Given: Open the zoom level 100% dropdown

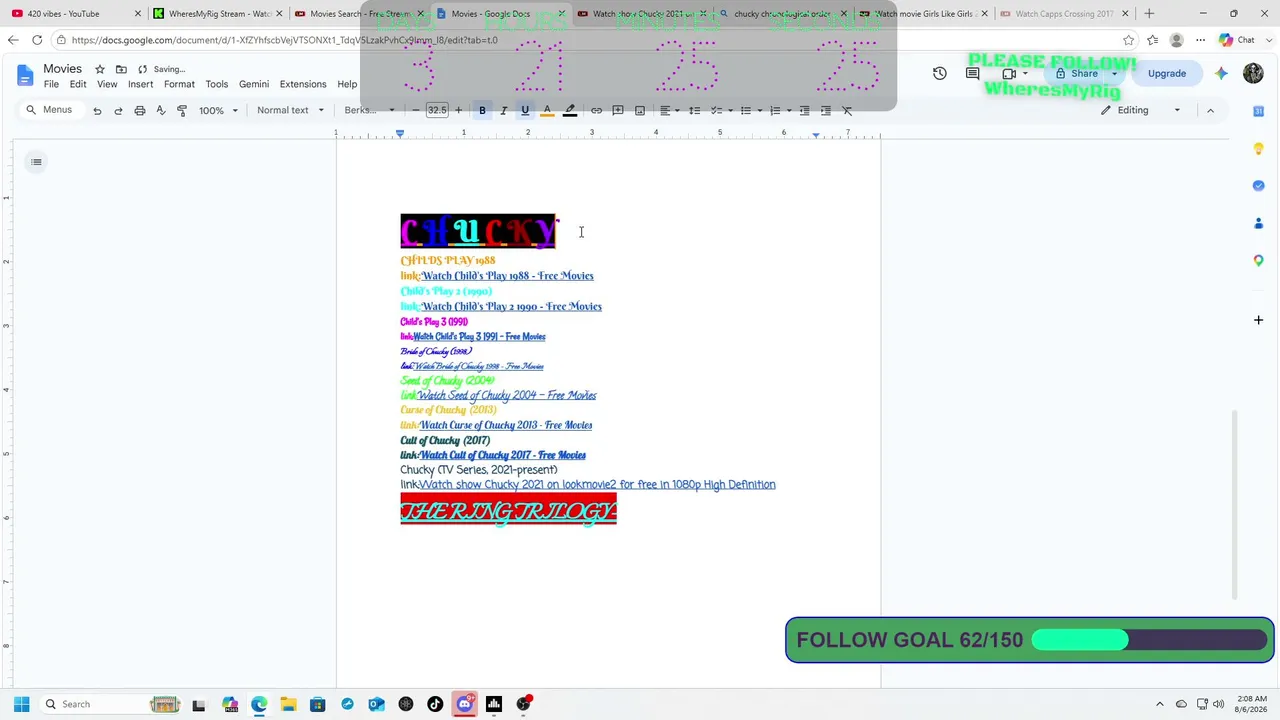Looking at the screenshot, I should [x=218, y=110].
